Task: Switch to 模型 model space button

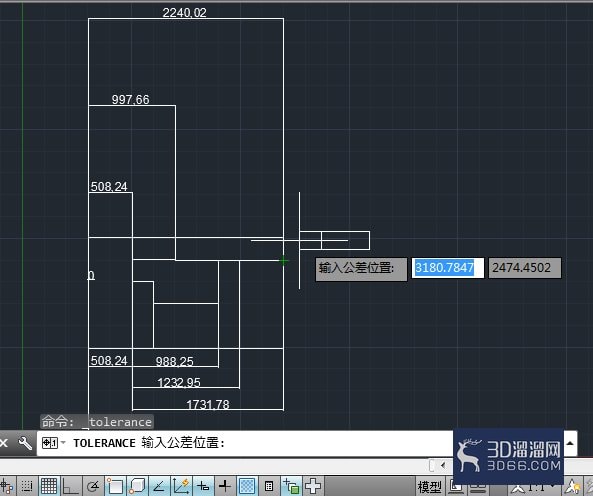Action: click(x=430, y=487)
